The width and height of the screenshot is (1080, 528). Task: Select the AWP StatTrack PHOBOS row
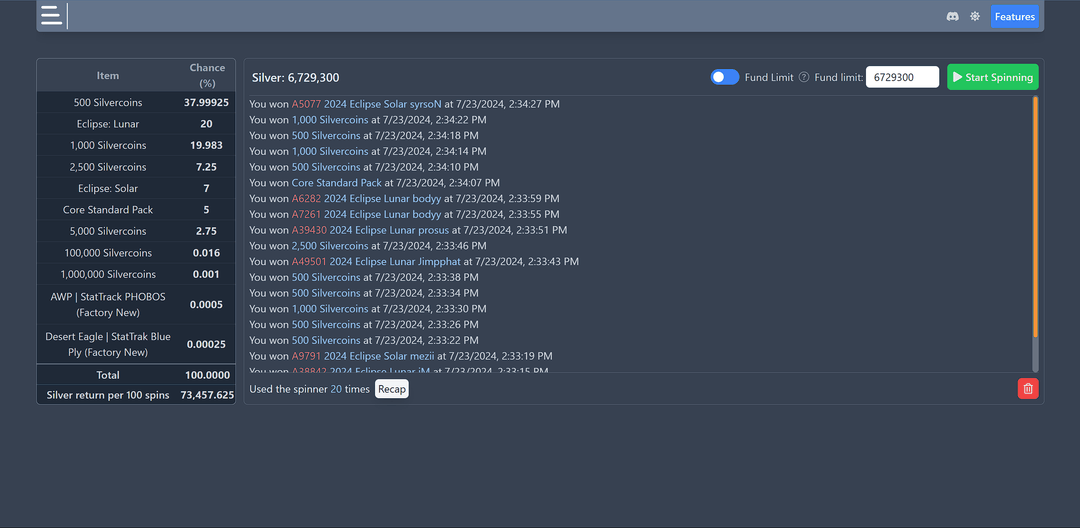(x=136, y=305)
